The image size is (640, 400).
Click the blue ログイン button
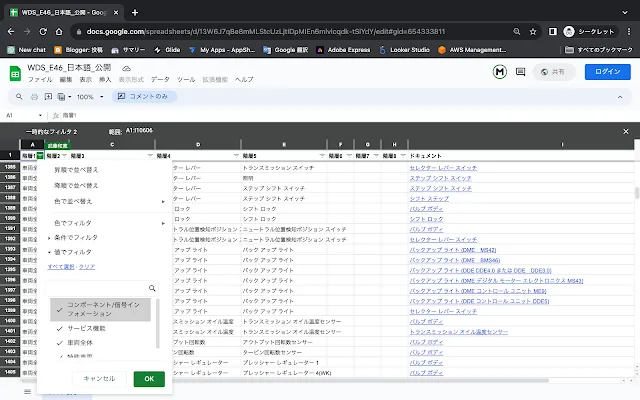point(607,72)
